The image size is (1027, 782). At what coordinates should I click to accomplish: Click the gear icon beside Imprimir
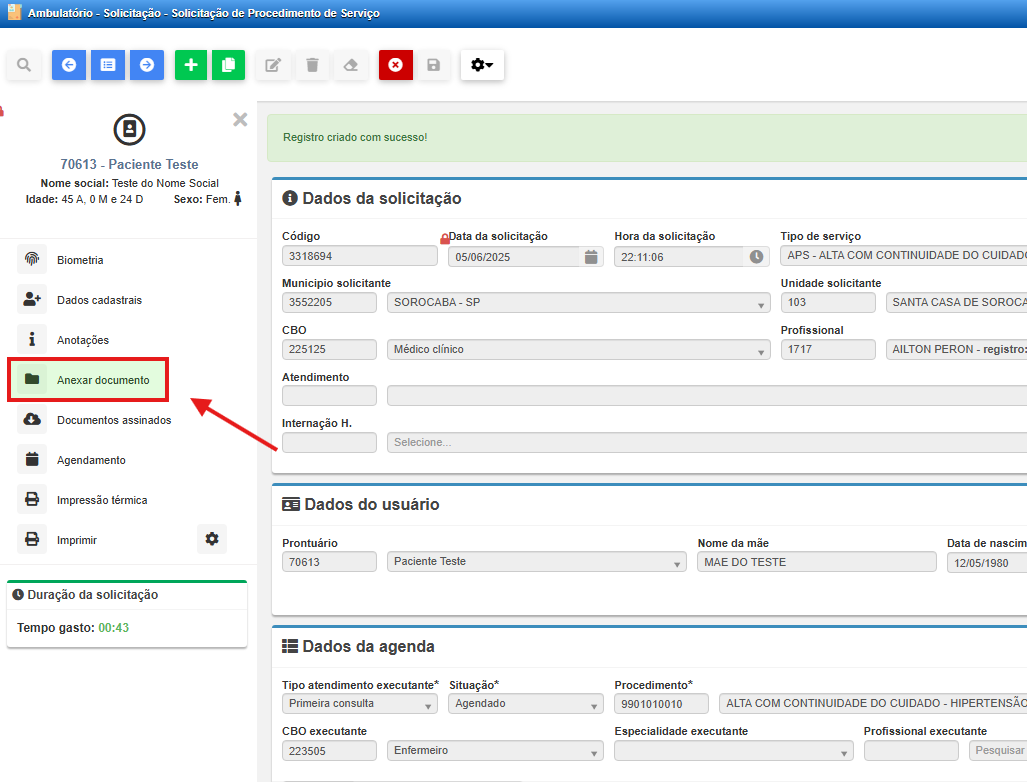coord(212,539)
